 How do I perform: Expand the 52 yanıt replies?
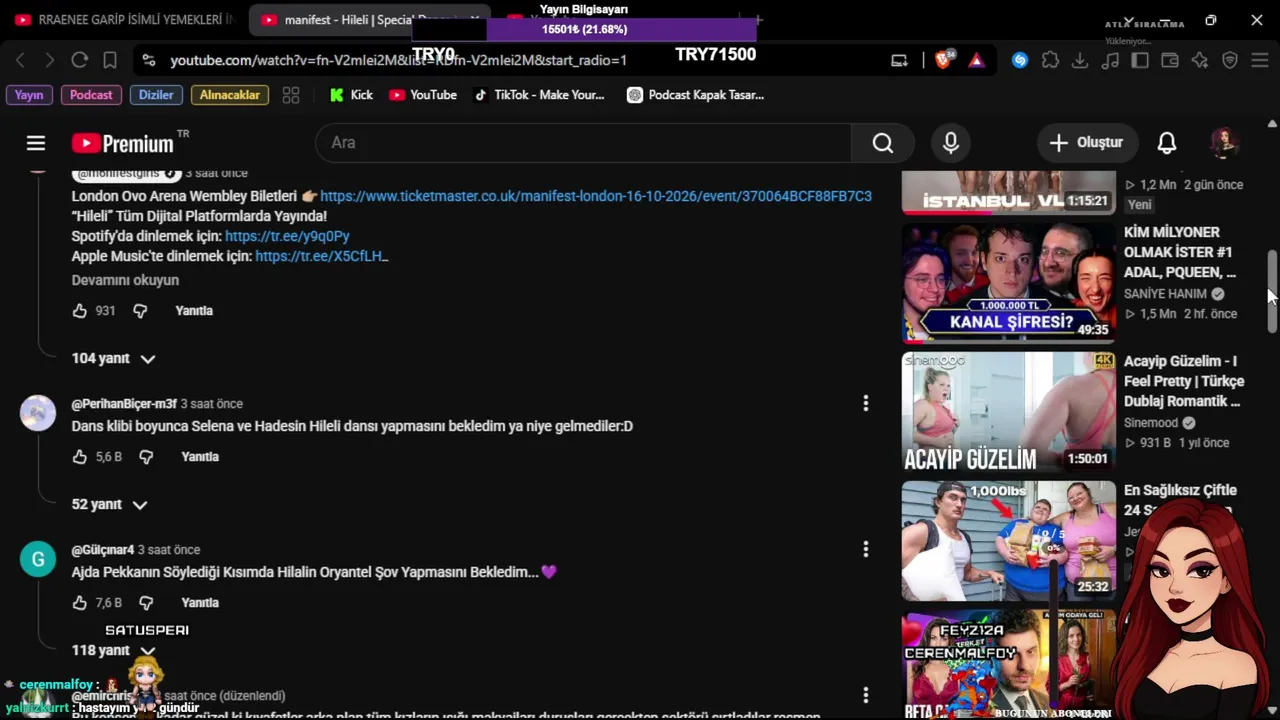point(109,504)
